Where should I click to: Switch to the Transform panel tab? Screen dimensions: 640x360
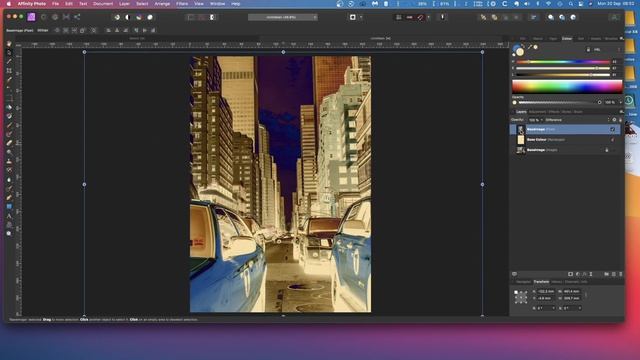click(x=541, y=282)
